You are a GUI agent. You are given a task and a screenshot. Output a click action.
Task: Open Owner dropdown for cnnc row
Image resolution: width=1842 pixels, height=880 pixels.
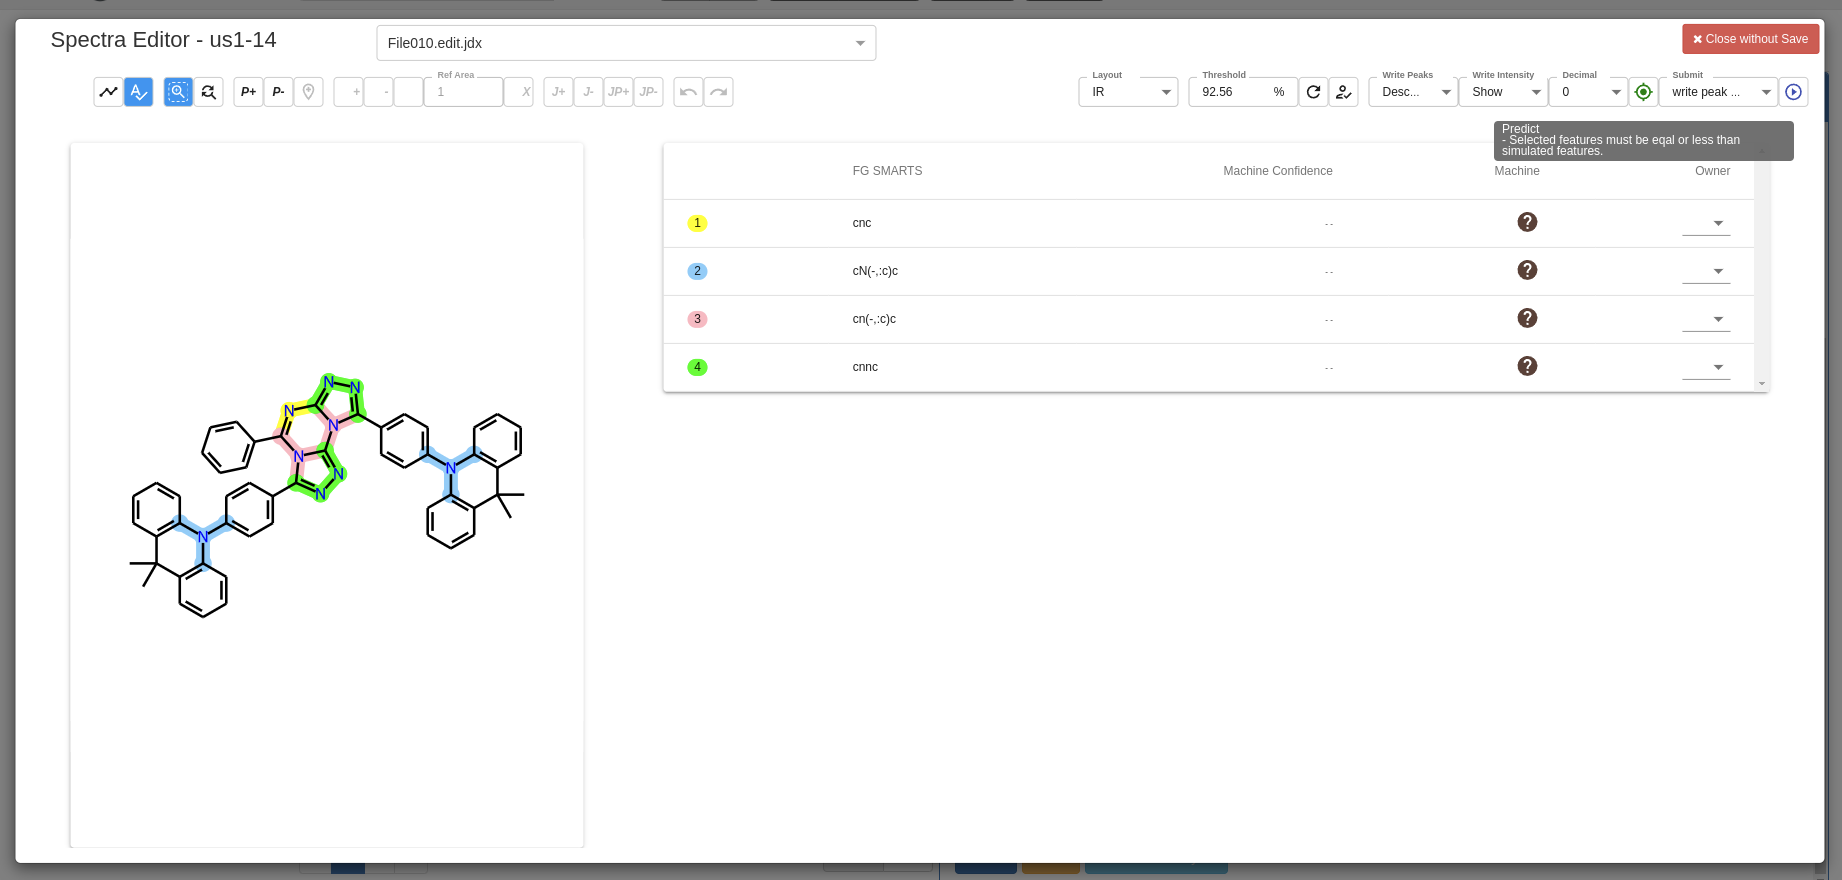[x=1706, y=367]
